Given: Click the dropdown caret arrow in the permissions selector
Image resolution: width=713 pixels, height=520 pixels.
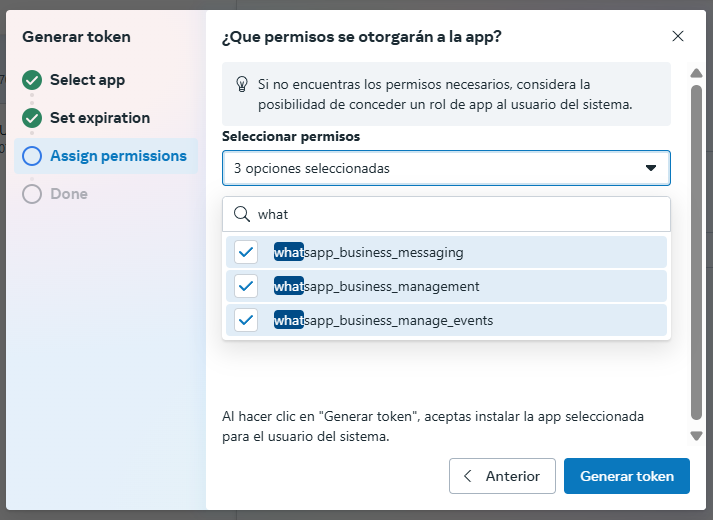Looking at the screenshot, I should pyautogui.click(x=651, y=168).
